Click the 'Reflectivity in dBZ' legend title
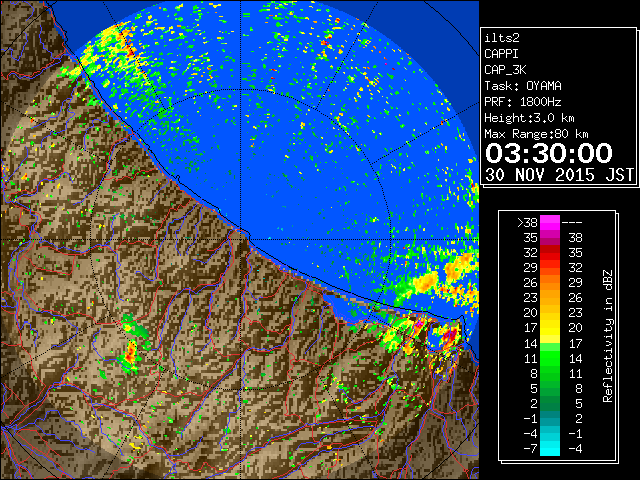Image resolution: width=640 pixels, height=480 pixels. pyautogui.click(x=607, y=336)
